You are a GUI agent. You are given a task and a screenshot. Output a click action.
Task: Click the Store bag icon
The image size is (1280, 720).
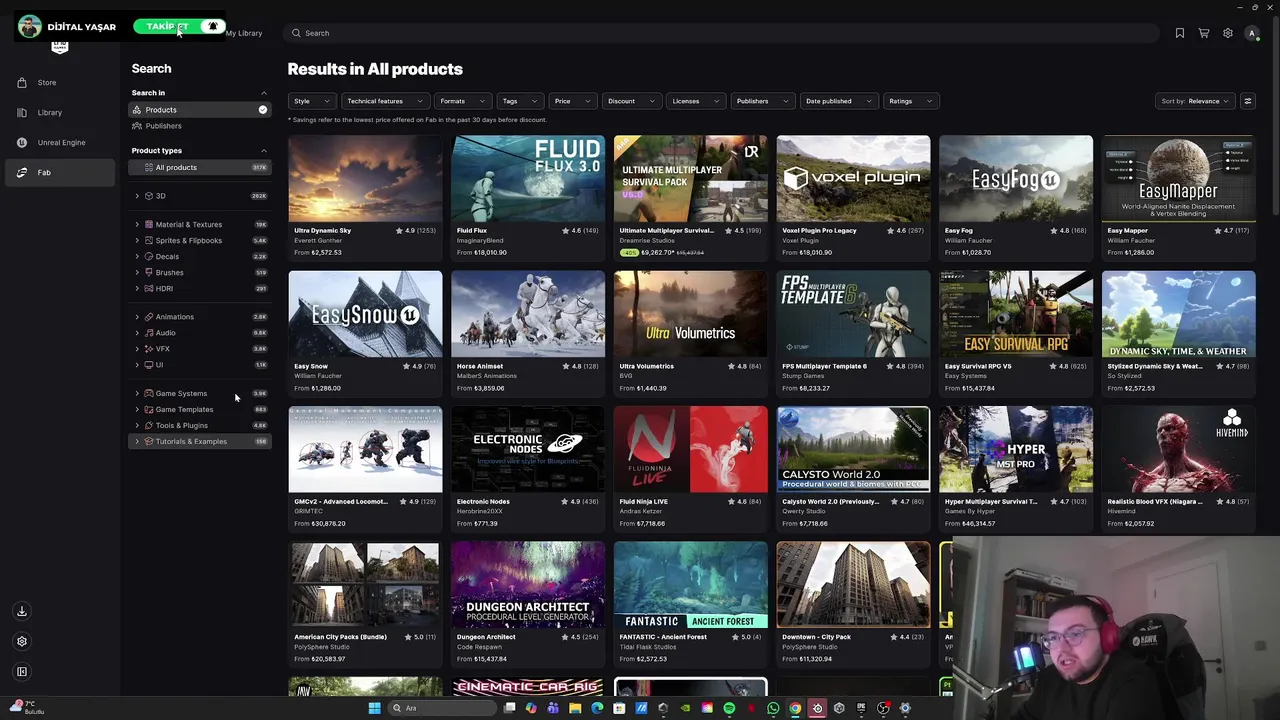22,82
